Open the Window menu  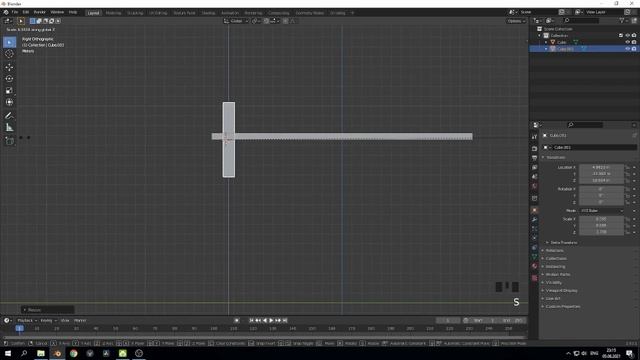(x=57, y=12)
